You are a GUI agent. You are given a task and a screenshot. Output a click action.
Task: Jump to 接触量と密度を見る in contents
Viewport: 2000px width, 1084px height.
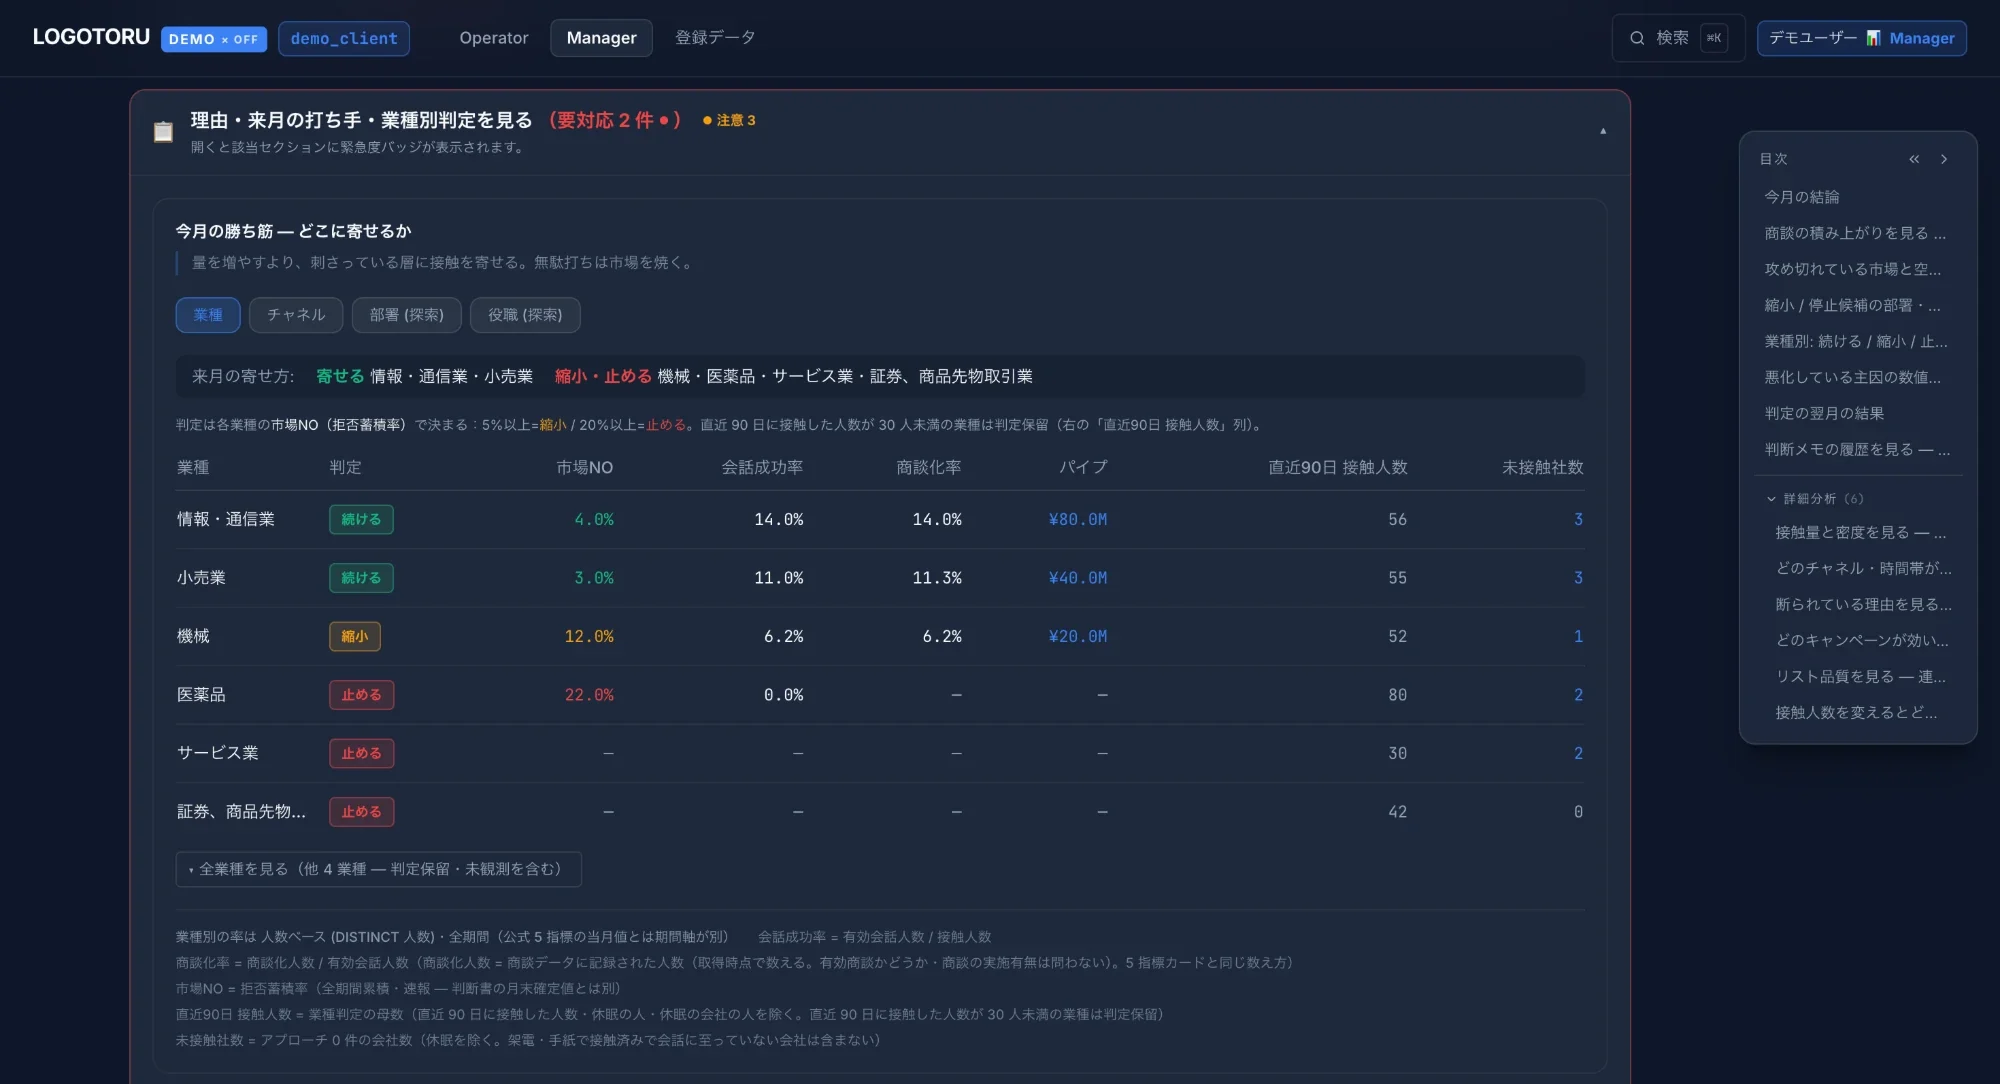click(1860, 532)
